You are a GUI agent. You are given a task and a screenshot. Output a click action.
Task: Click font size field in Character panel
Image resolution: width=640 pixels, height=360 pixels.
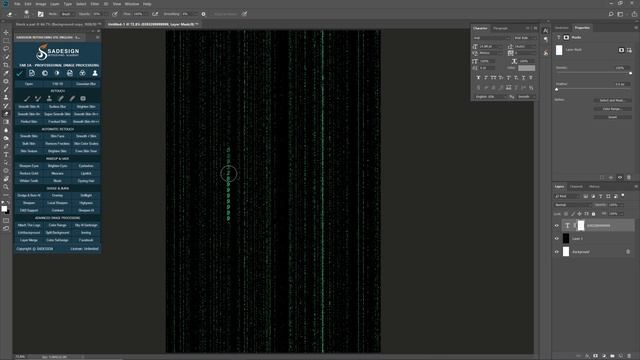click(x=491, y=47)
